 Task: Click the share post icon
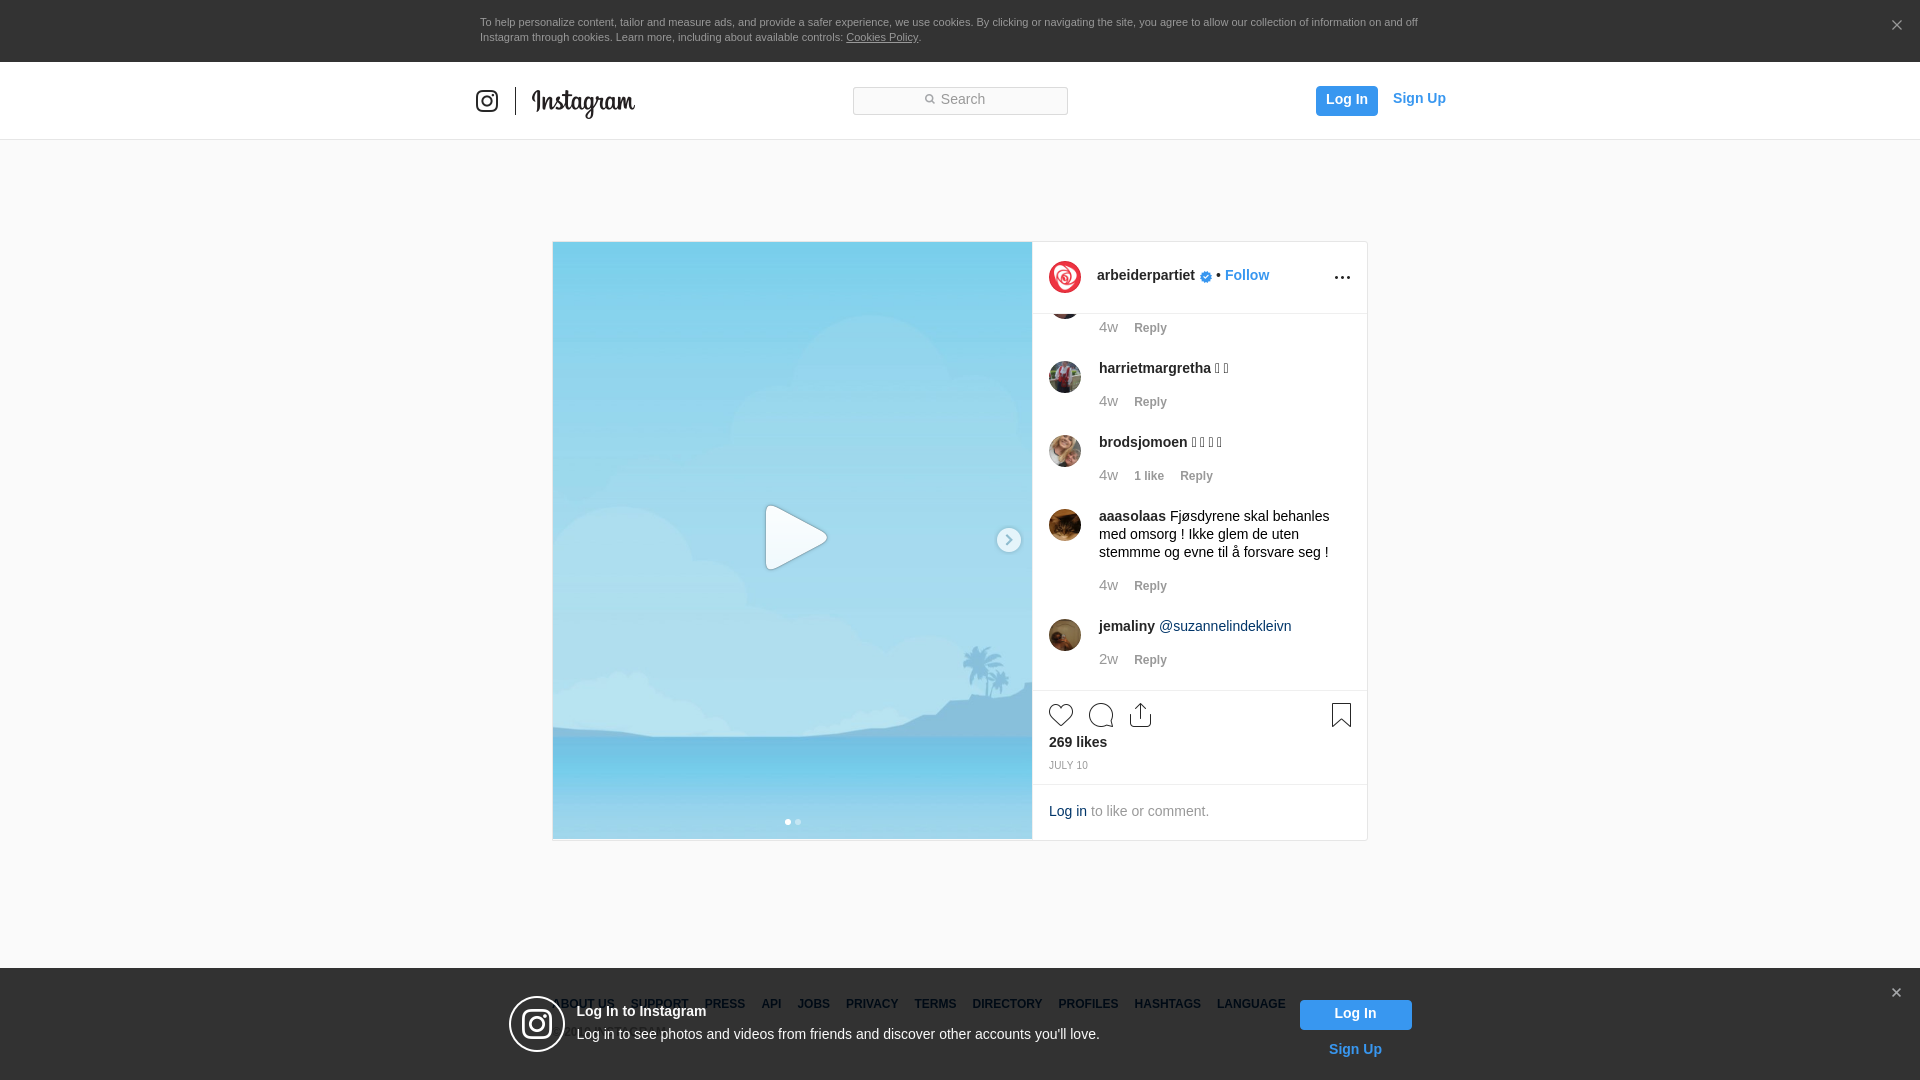[x=1140, y=715]
